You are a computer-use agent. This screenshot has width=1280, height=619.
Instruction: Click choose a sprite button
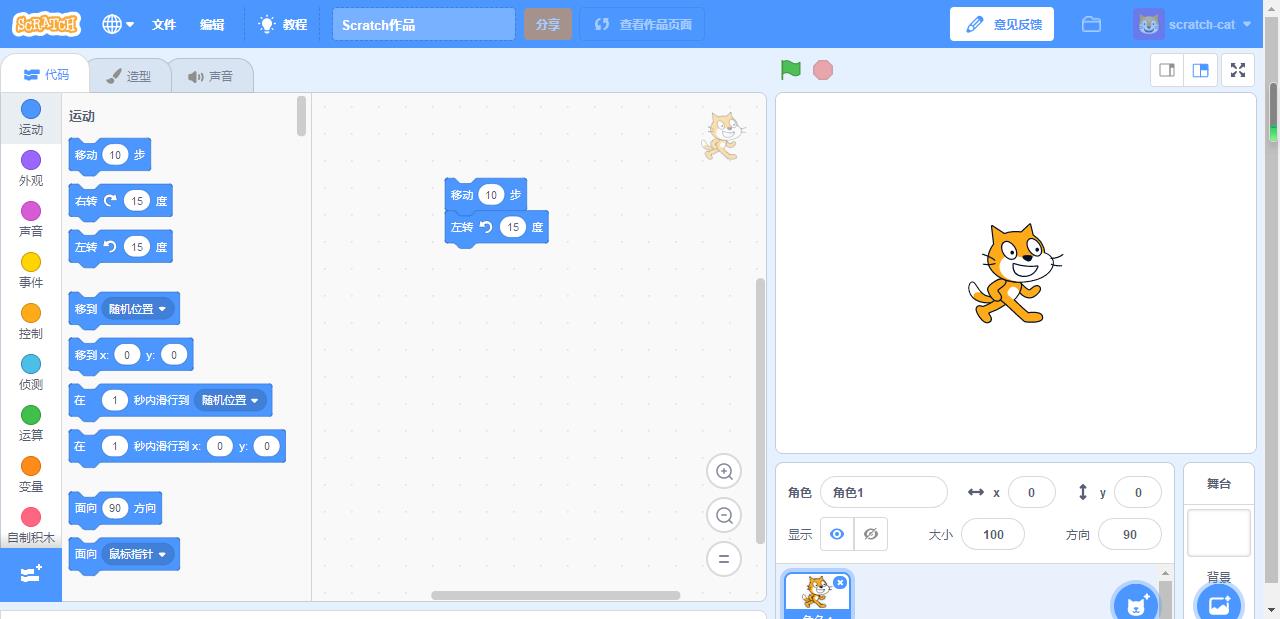click(x=1137, y=604)
